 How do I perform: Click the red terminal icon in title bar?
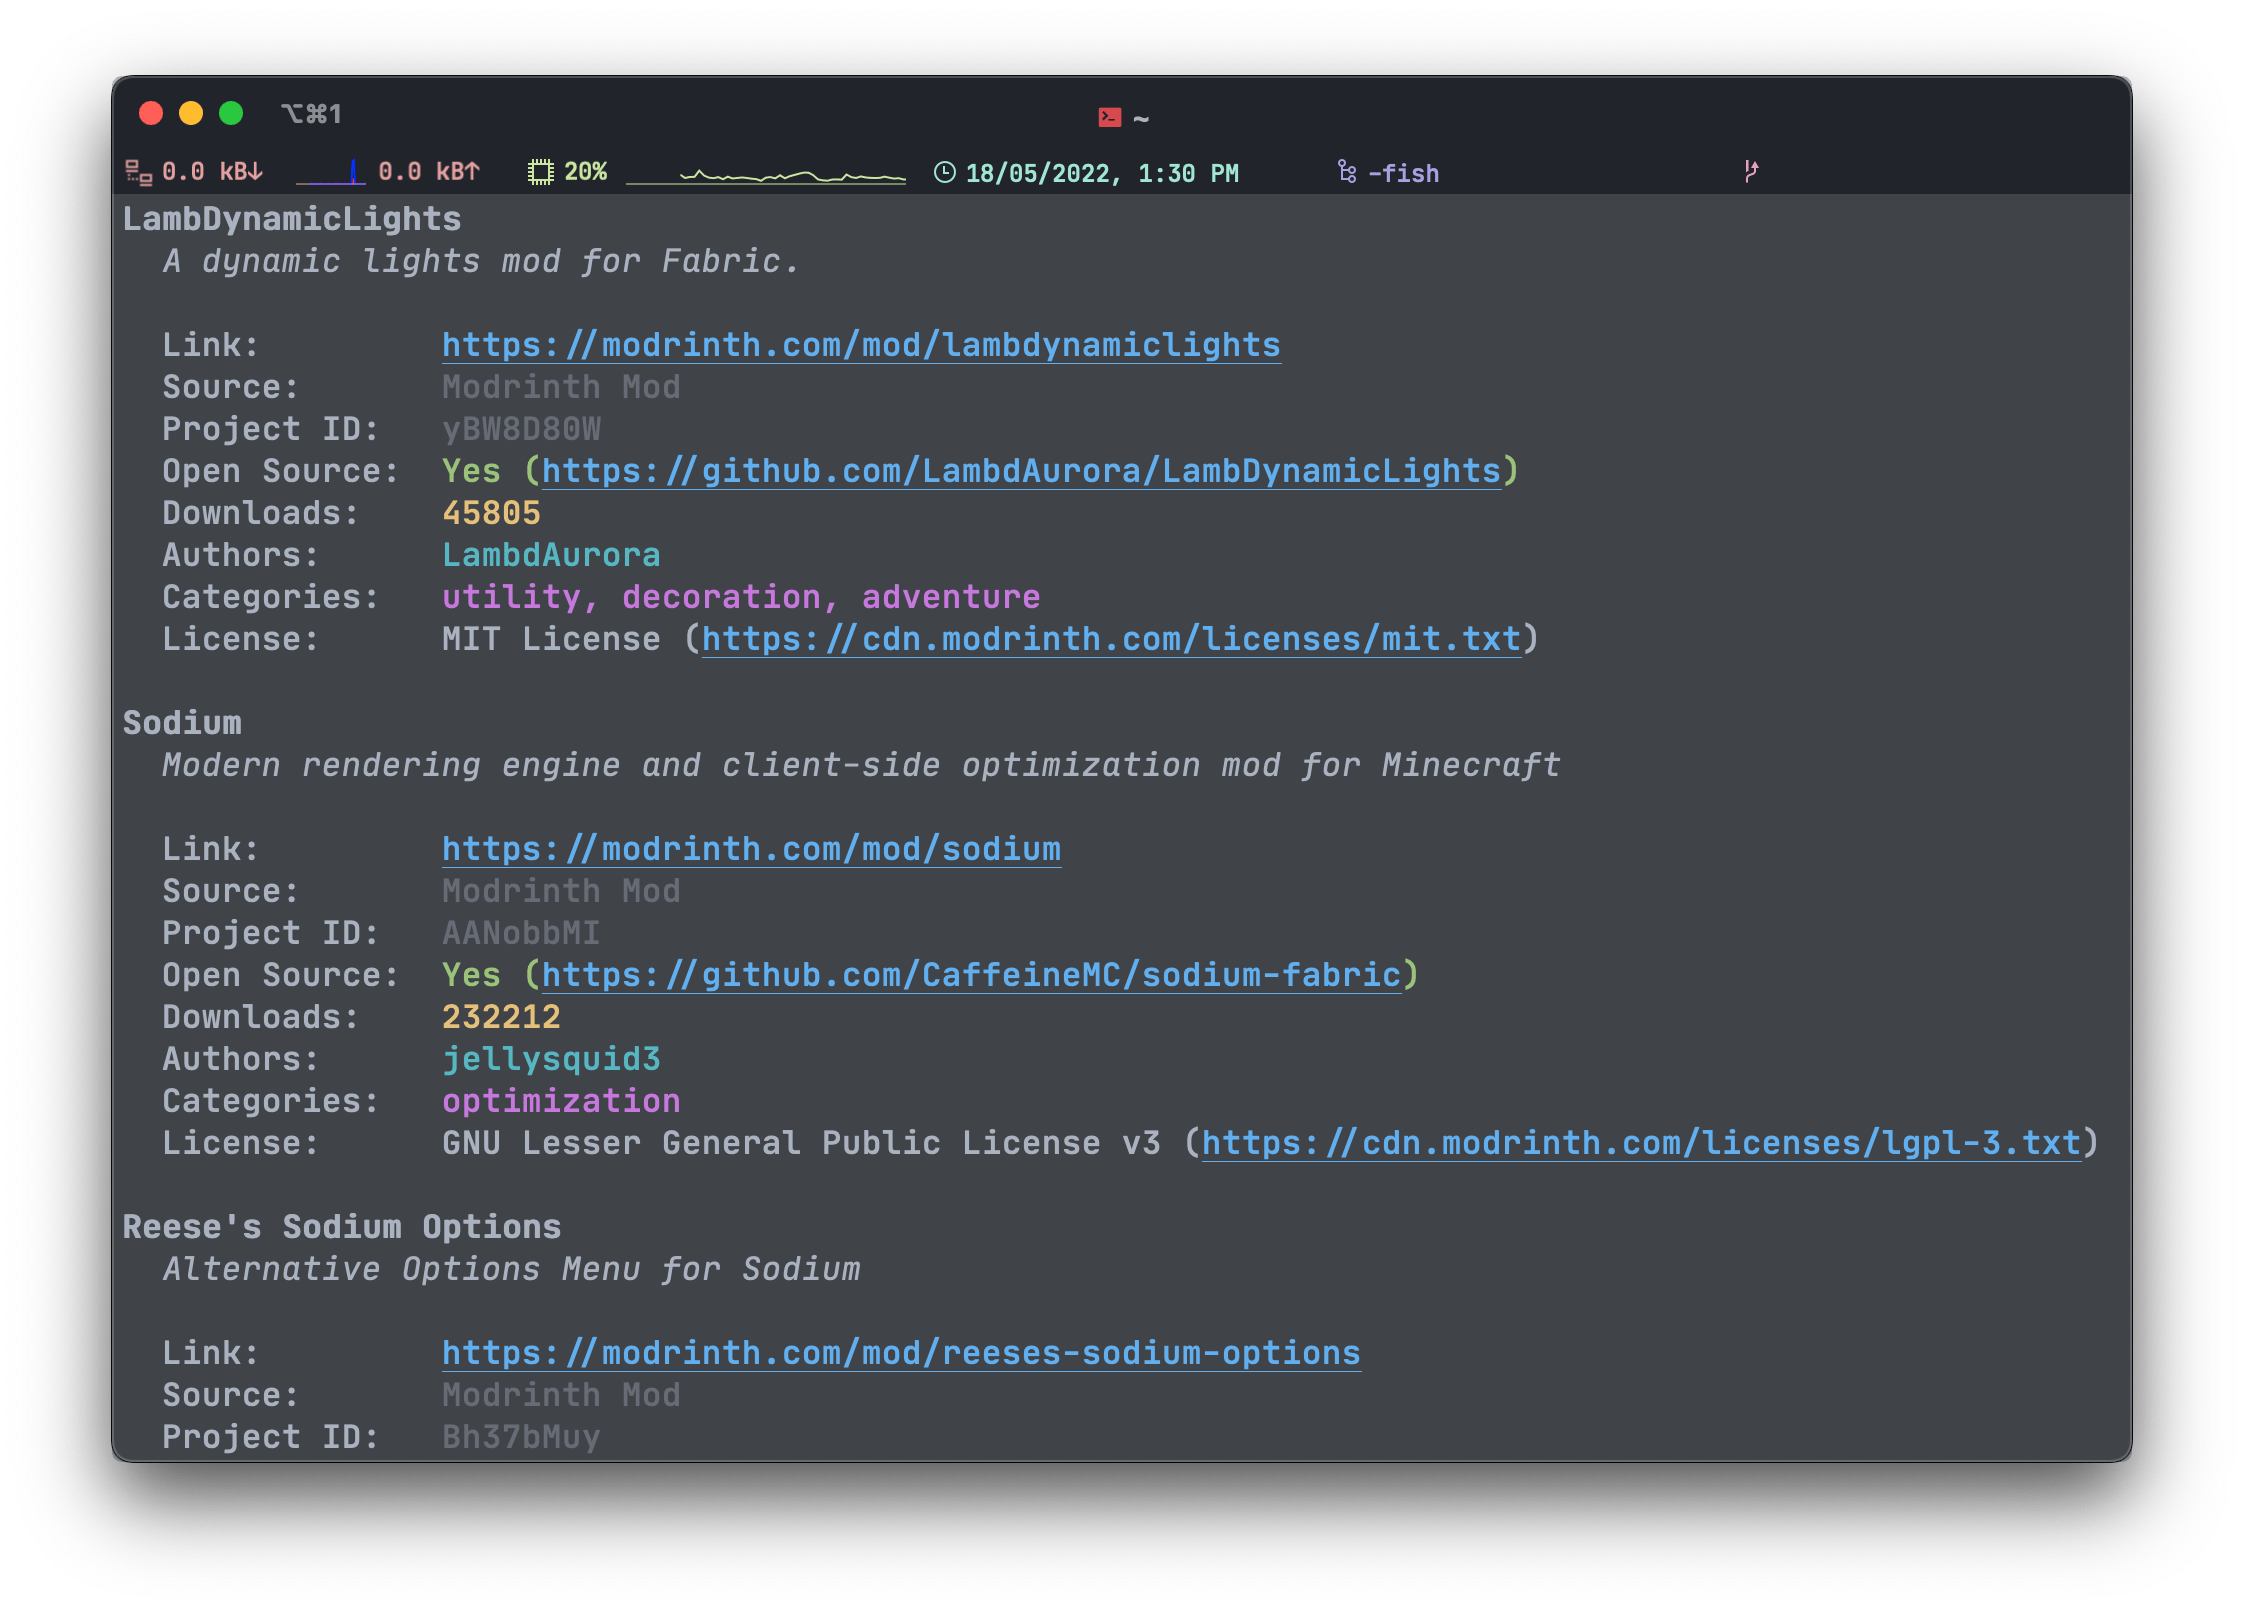[1109, 118]
